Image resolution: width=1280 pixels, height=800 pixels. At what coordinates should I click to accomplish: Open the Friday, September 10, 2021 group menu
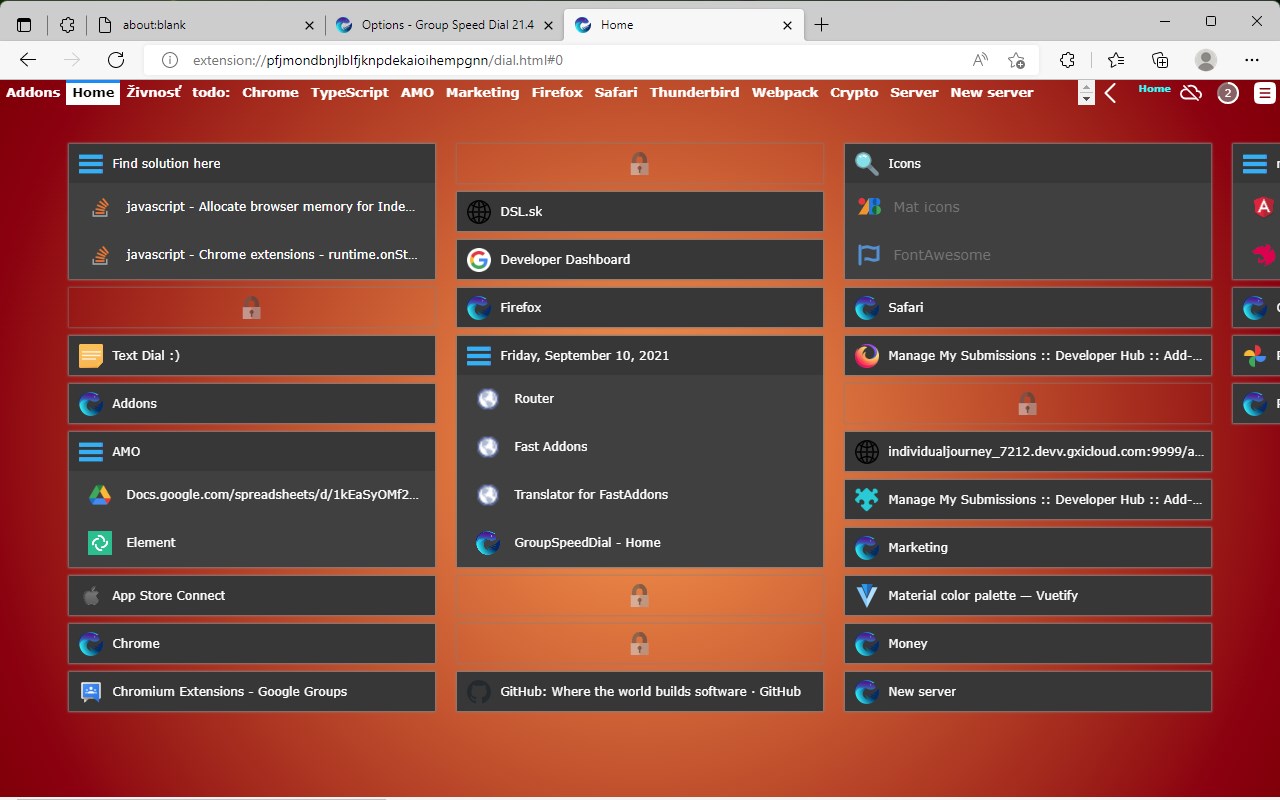pyautogui.click(x=477, y=355)
